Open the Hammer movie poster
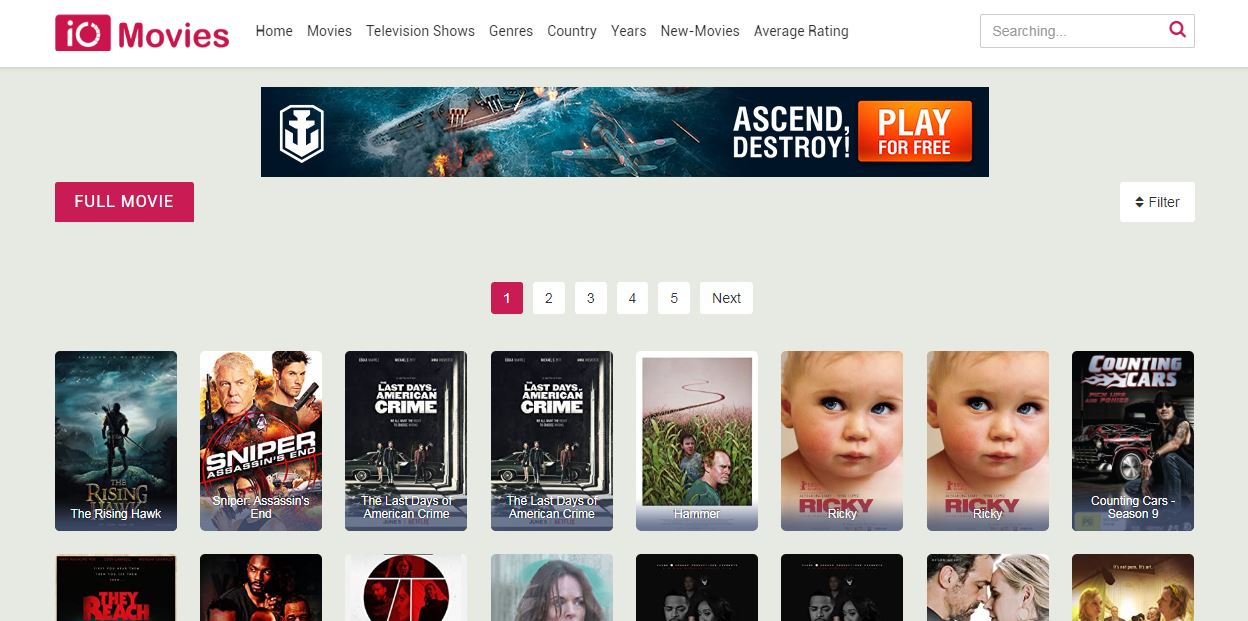 click(696, 440)
